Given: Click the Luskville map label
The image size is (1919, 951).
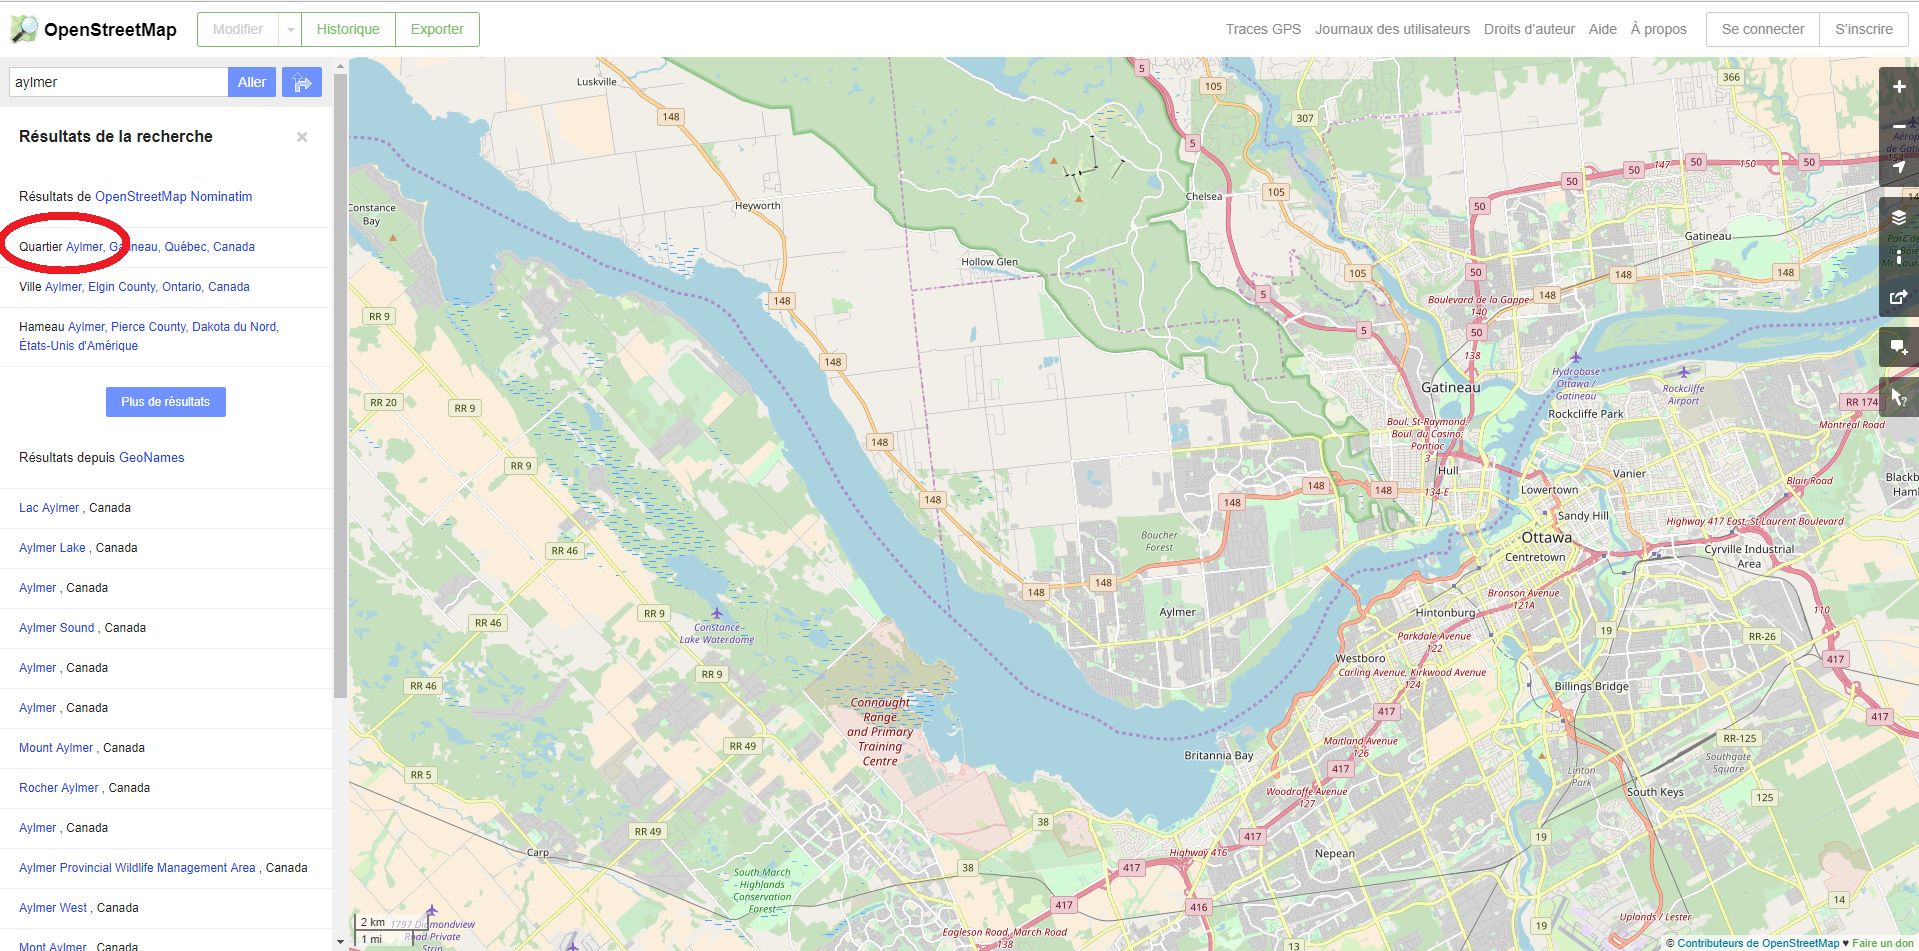Looking at the screenshot, I should point(597,82).
